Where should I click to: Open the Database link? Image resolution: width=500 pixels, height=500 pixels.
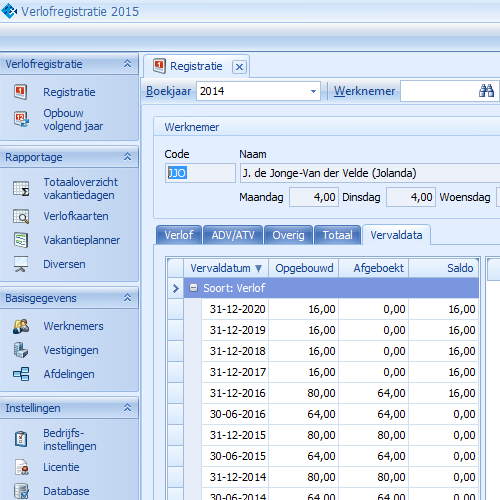tap(66, 491)
